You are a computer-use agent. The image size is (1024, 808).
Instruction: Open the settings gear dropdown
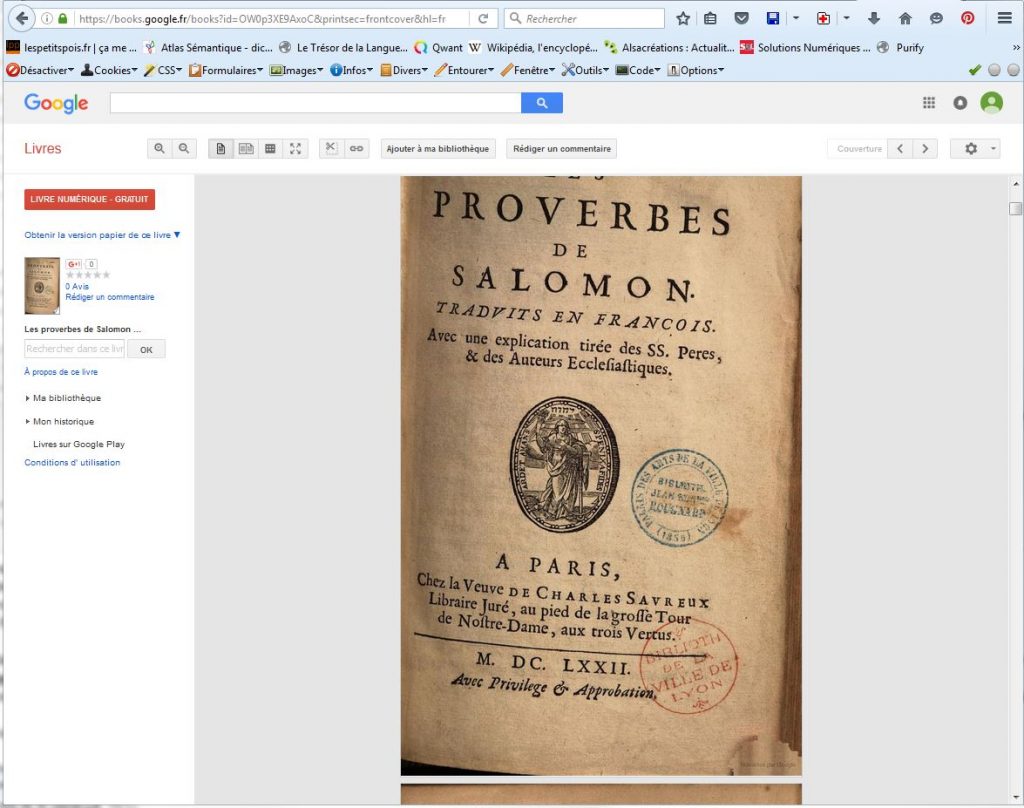point(975,149)
